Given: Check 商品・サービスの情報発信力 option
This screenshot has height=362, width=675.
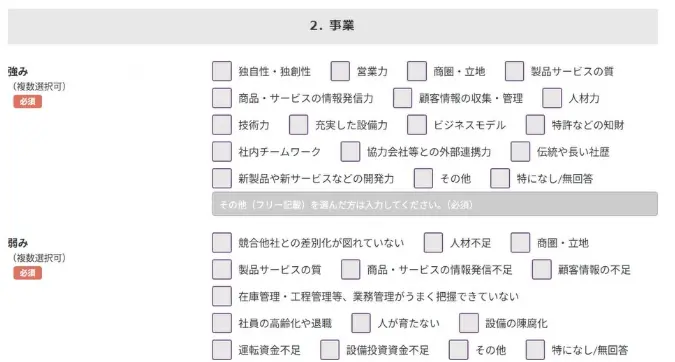Looking at the screenshot, I should (222, 98).
